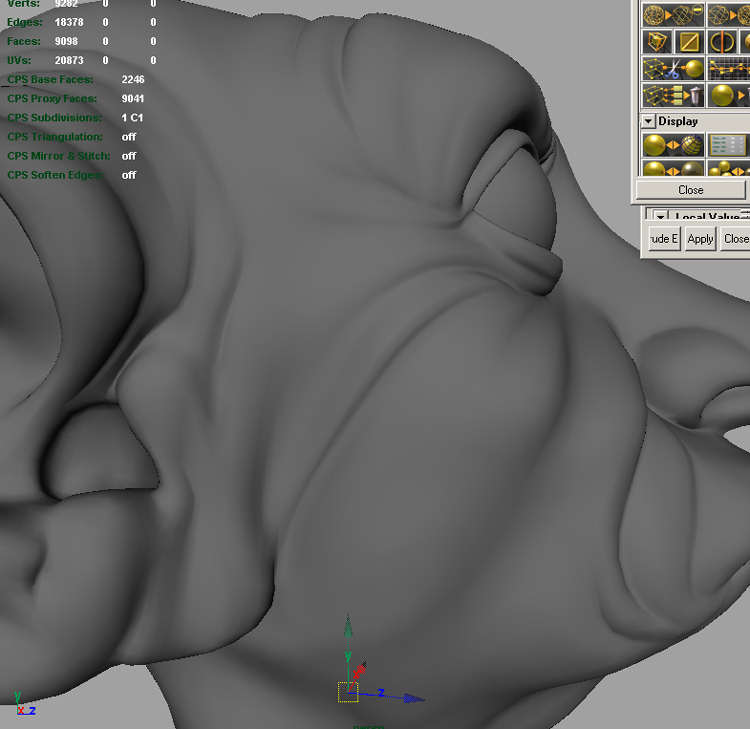Click the scissors cut-to-sphere icon
This screenshot has height=729, width=750.
pos(672,69)
